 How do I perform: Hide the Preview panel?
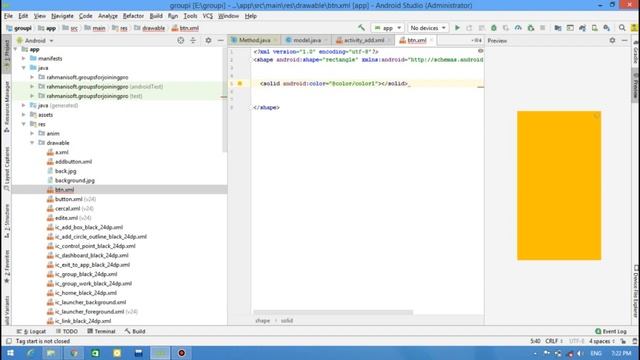[624, 40]
